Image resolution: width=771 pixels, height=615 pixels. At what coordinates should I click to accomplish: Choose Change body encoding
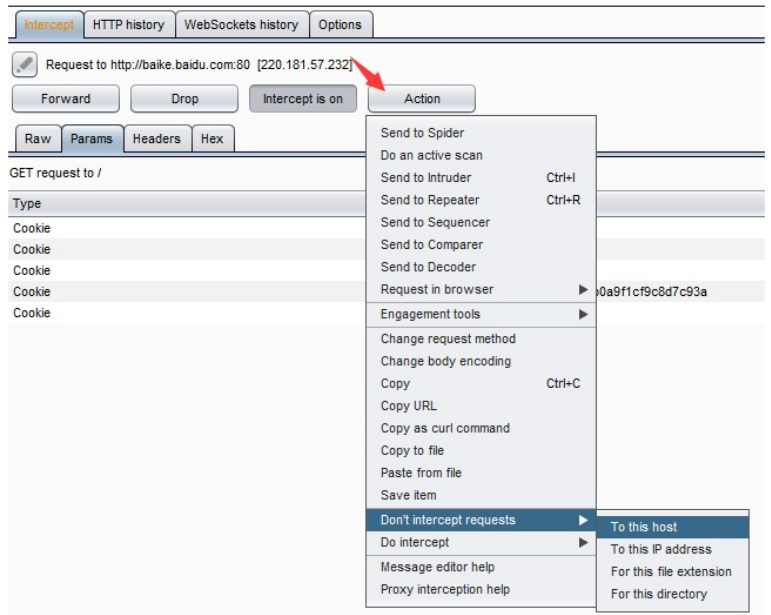481,361
